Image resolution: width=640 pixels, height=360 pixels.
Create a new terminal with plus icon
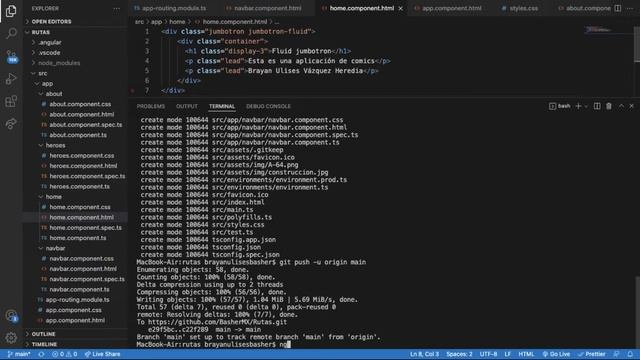pos(578,106)
